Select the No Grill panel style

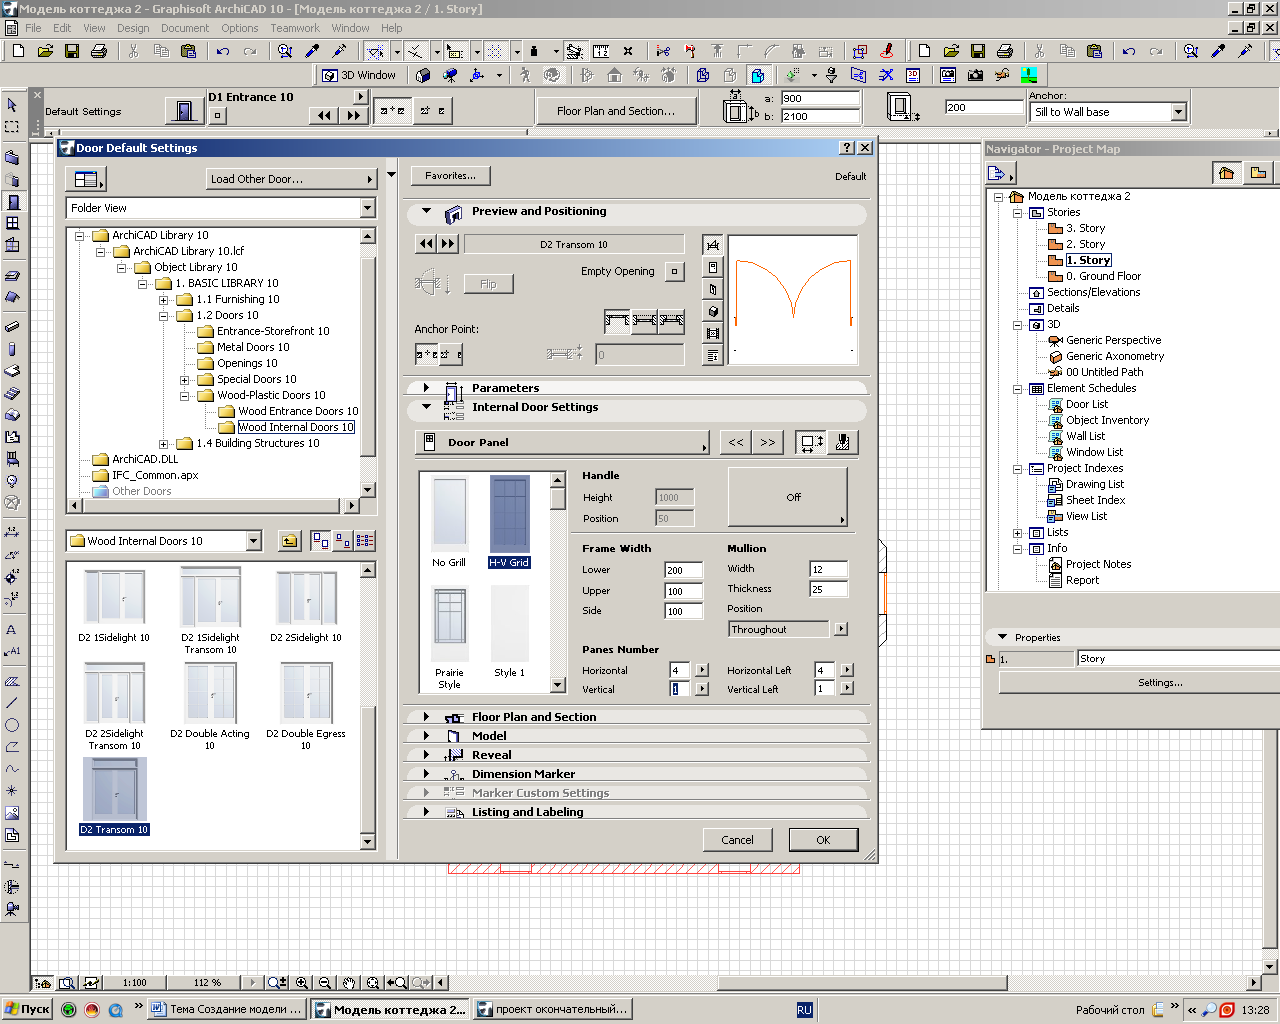pyautogui.click(x=449, y=522)
